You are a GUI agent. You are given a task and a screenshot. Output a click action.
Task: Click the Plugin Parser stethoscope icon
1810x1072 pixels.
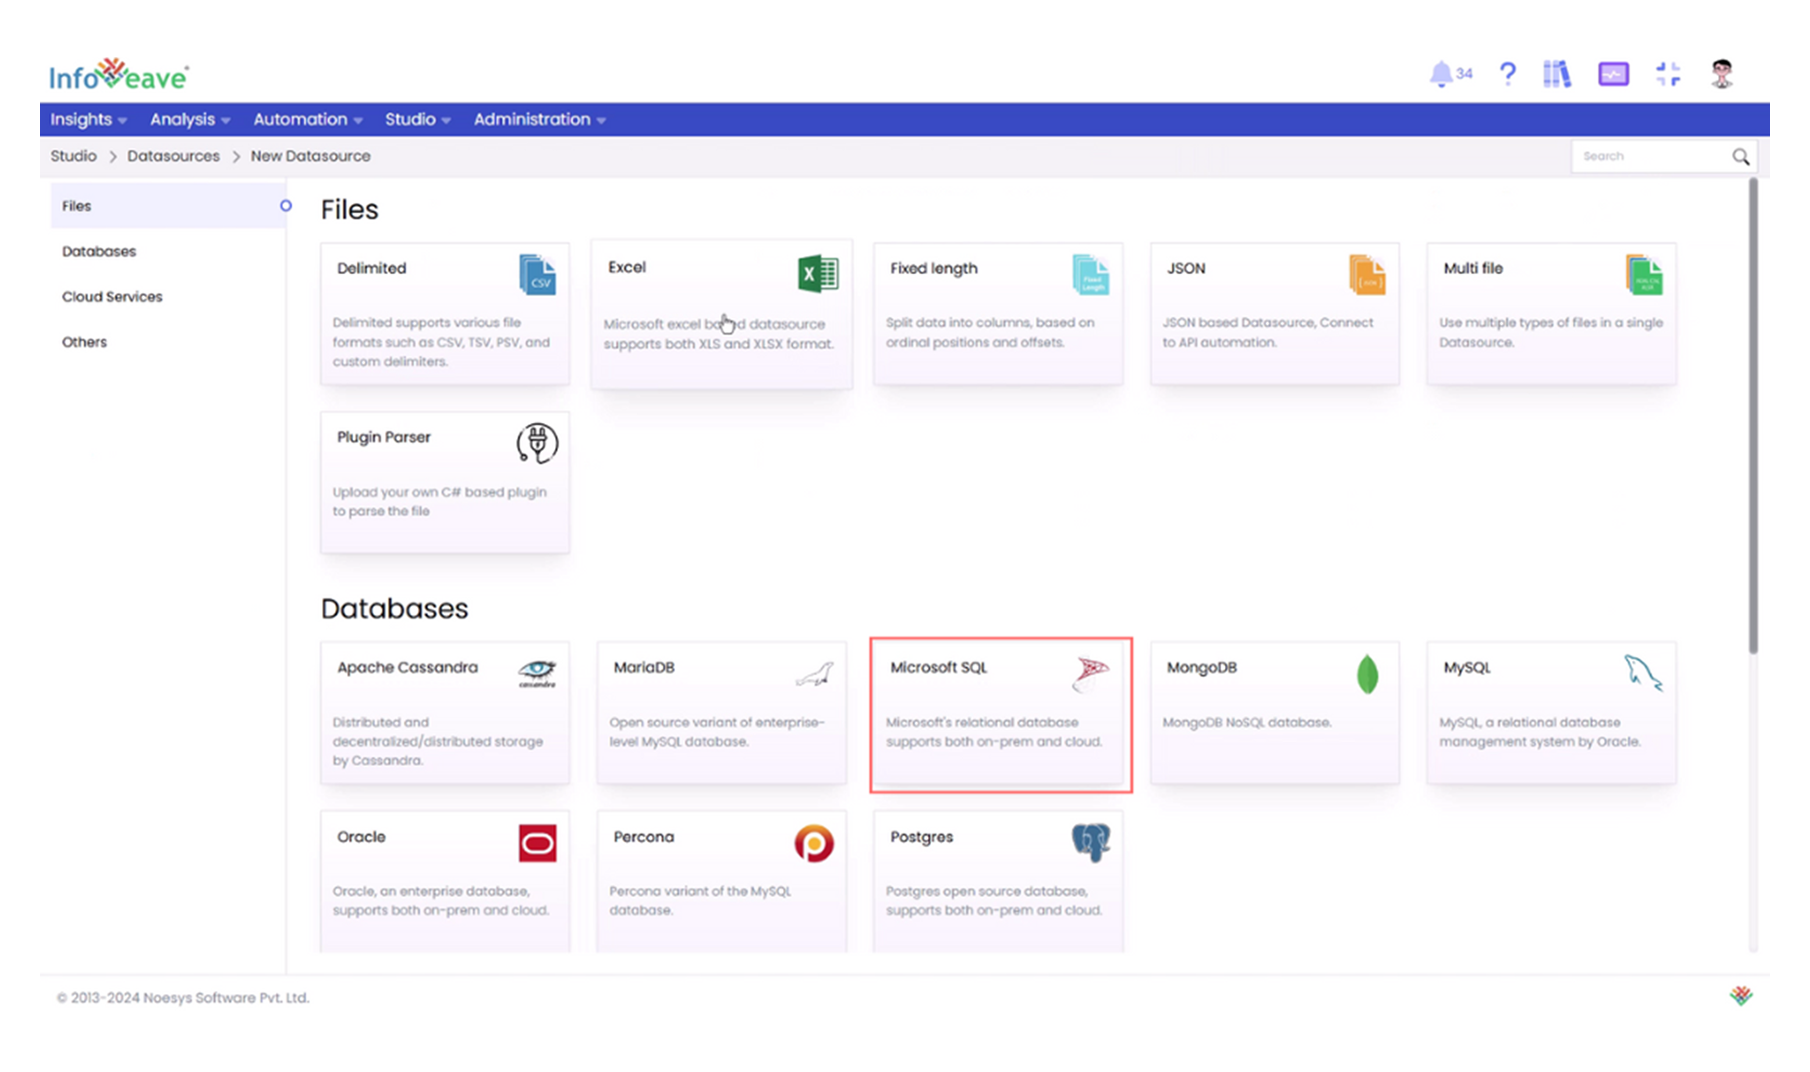coord(537,443)
